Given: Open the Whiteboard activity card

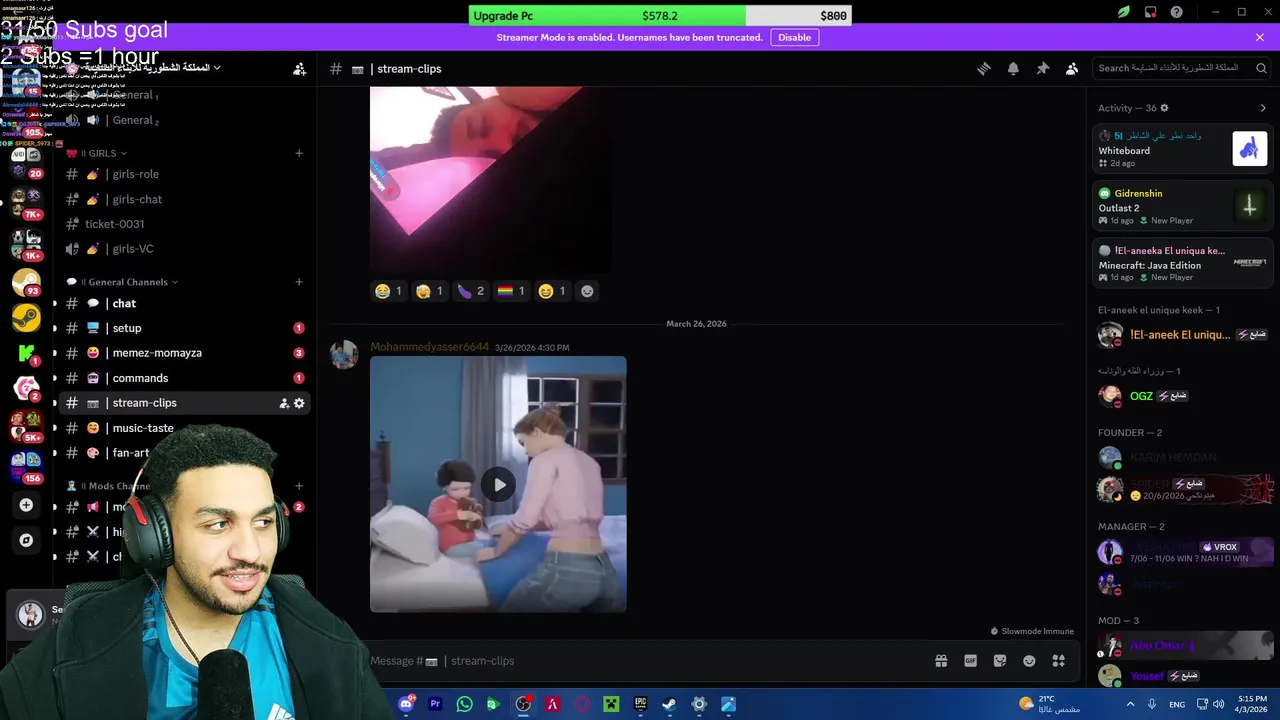Looking at the screenshot, I should coord(1183,149).
